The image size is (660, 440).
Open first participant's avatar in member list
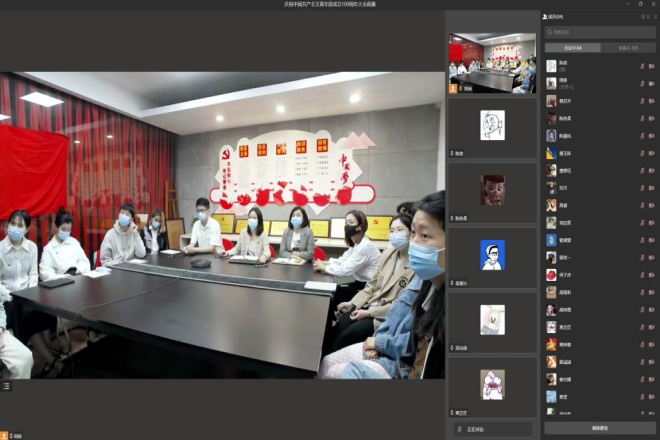tap(551, 65)
